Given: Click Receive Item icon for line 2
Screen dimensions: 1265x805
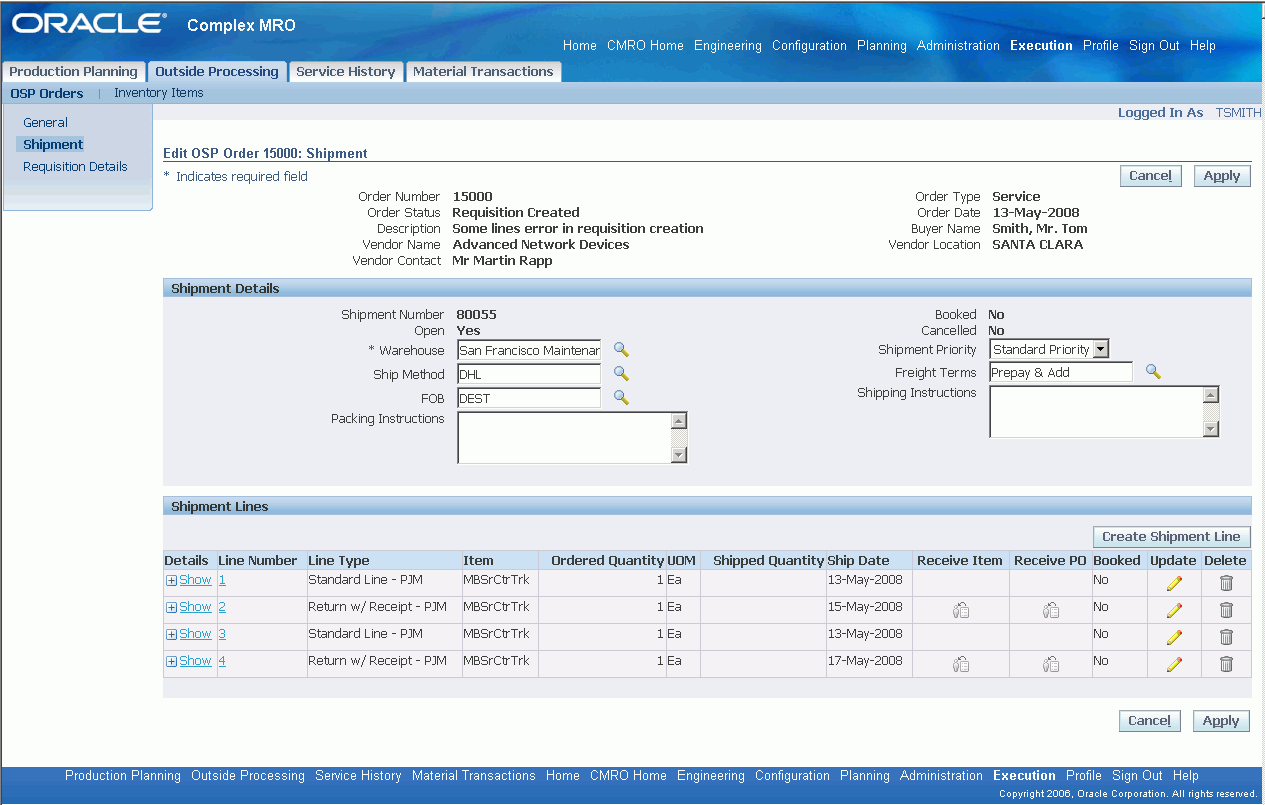Looking at the screenshot, I should coord(960,610).
